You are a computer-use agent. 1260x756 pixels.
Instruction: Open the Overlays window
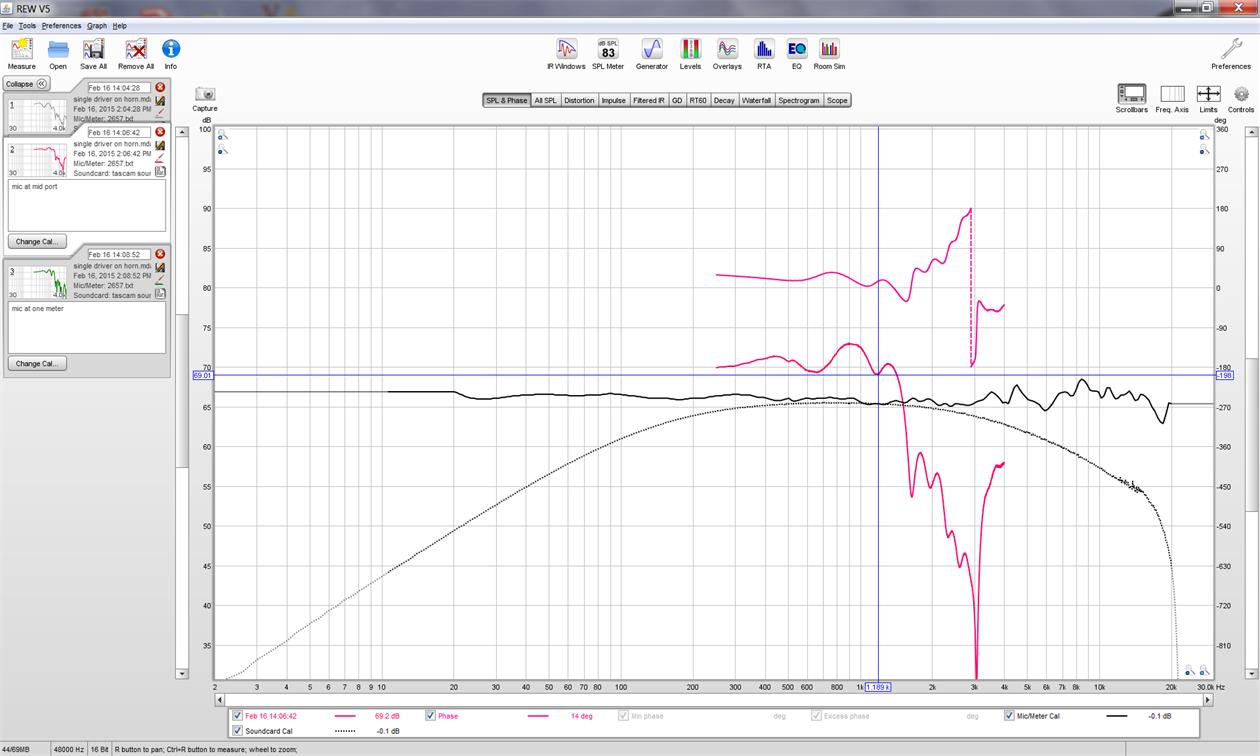point(727,54)
